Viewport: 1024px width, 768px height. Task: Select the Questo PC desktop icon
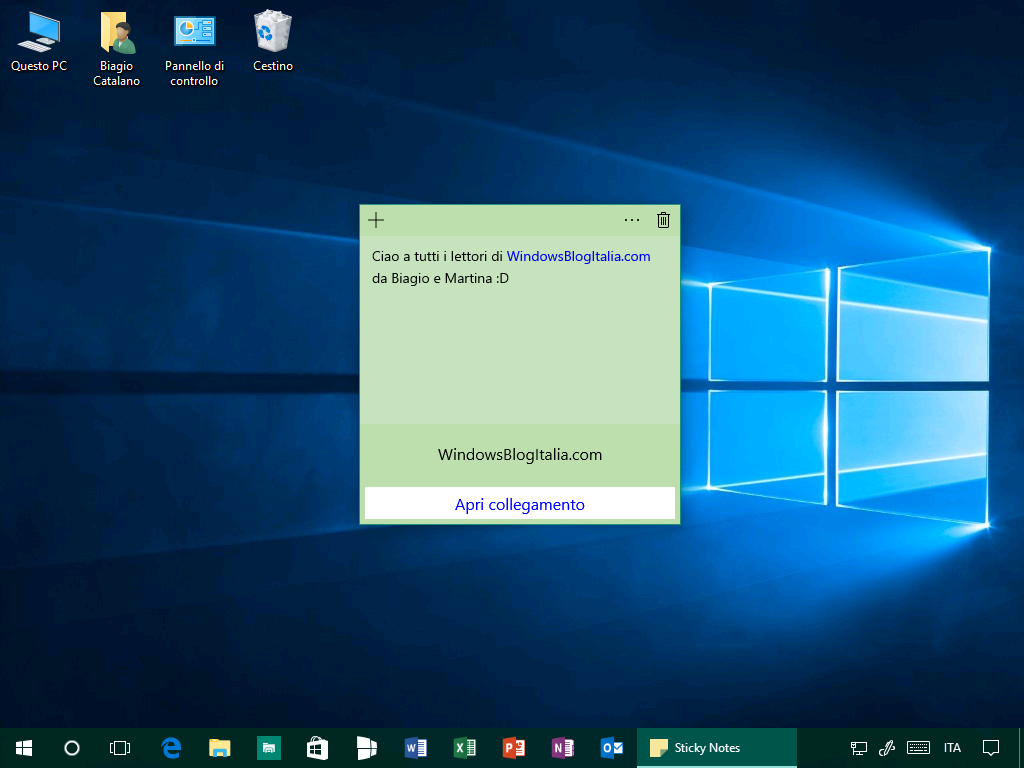pyautogui.click(x=39, y=42)
